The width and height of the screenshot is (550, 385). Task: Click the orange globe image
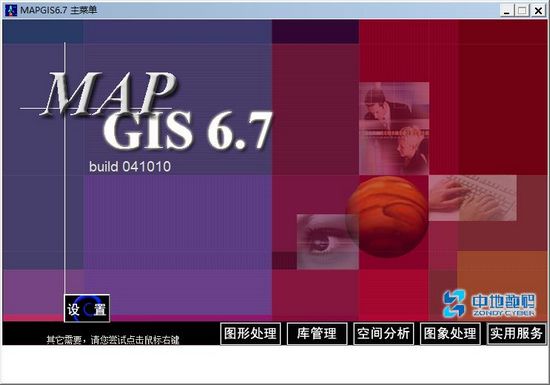(387, 216)
